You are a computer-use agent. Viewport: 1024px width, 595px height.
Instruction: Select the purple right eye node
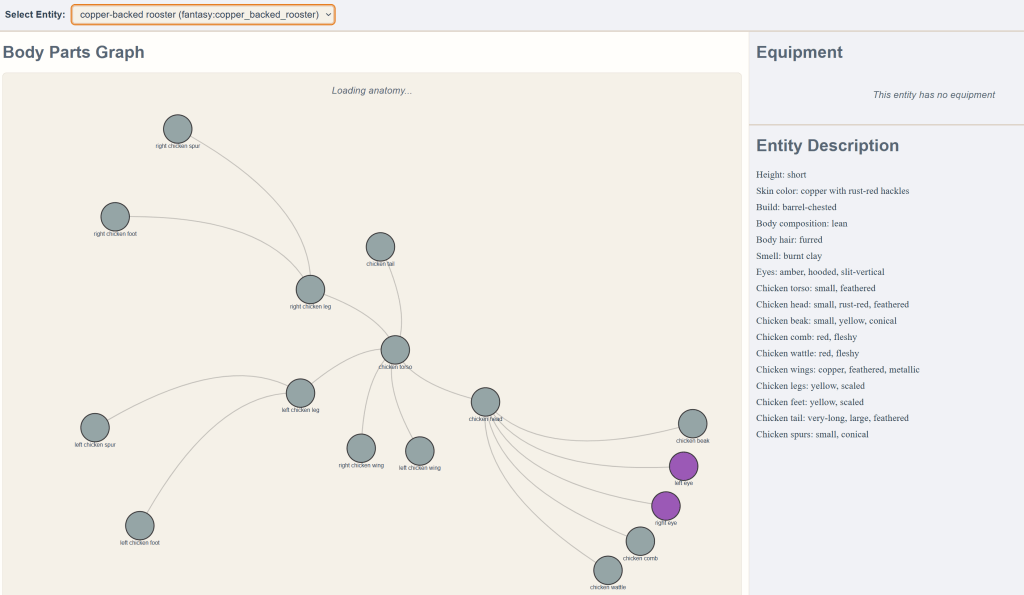coord(666,506)
